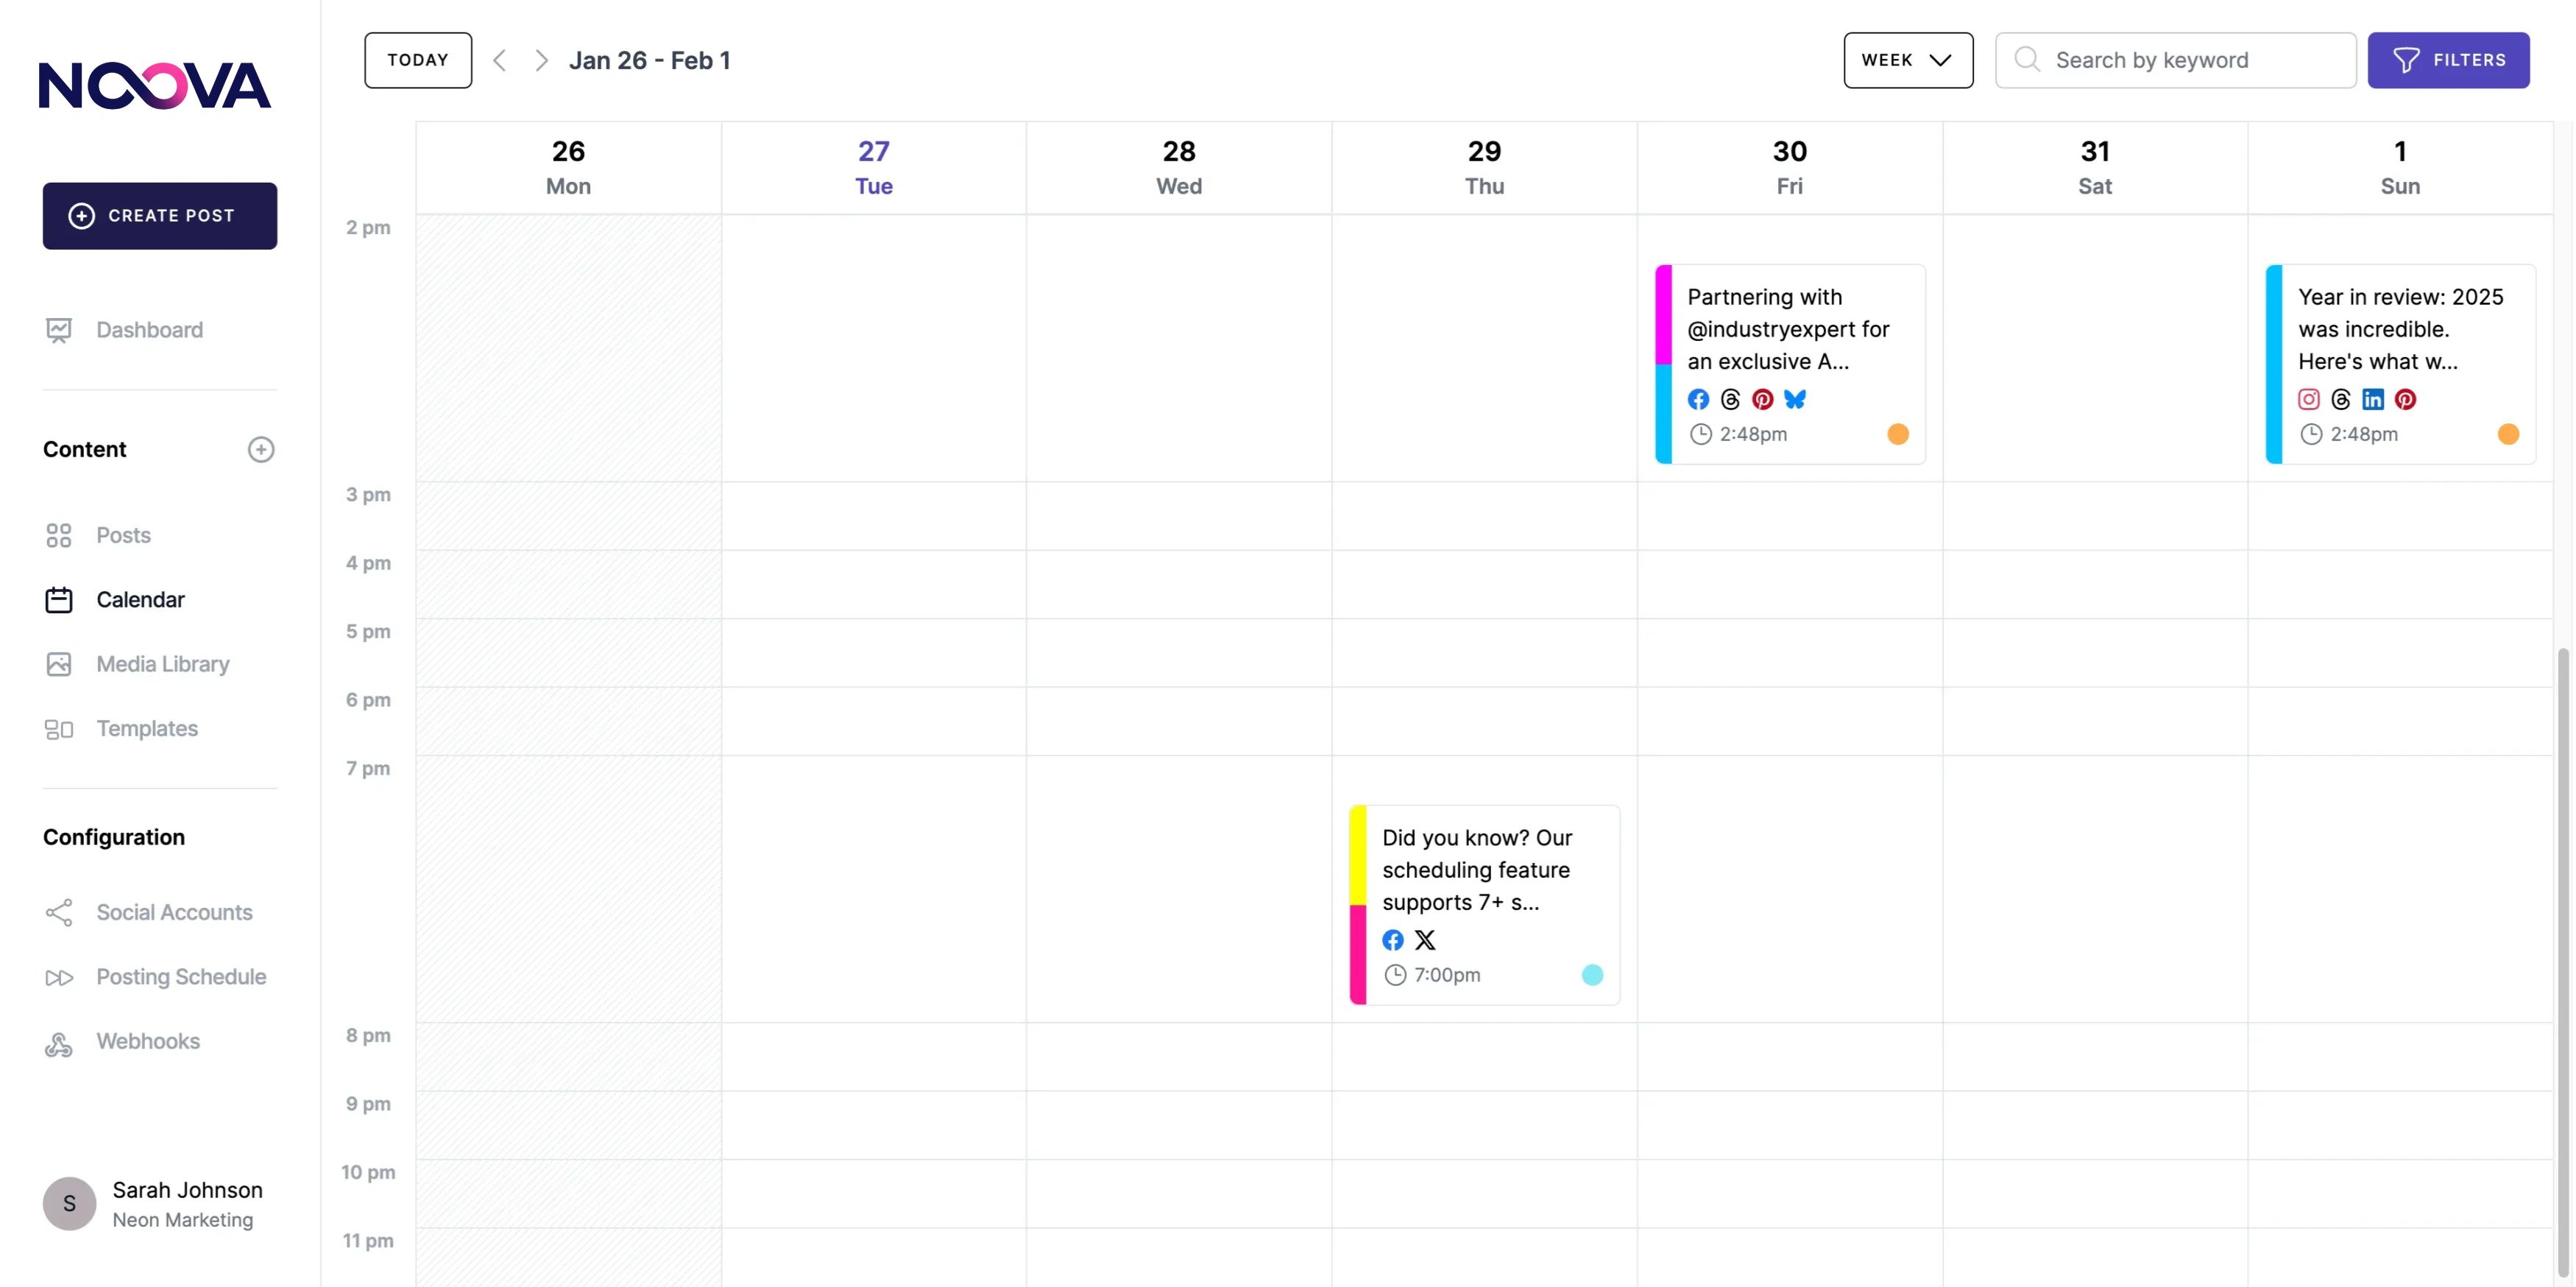Click the Noova logo
Screen dimensions: 2576x1287
pyautogui.click(x=155, y=85)
